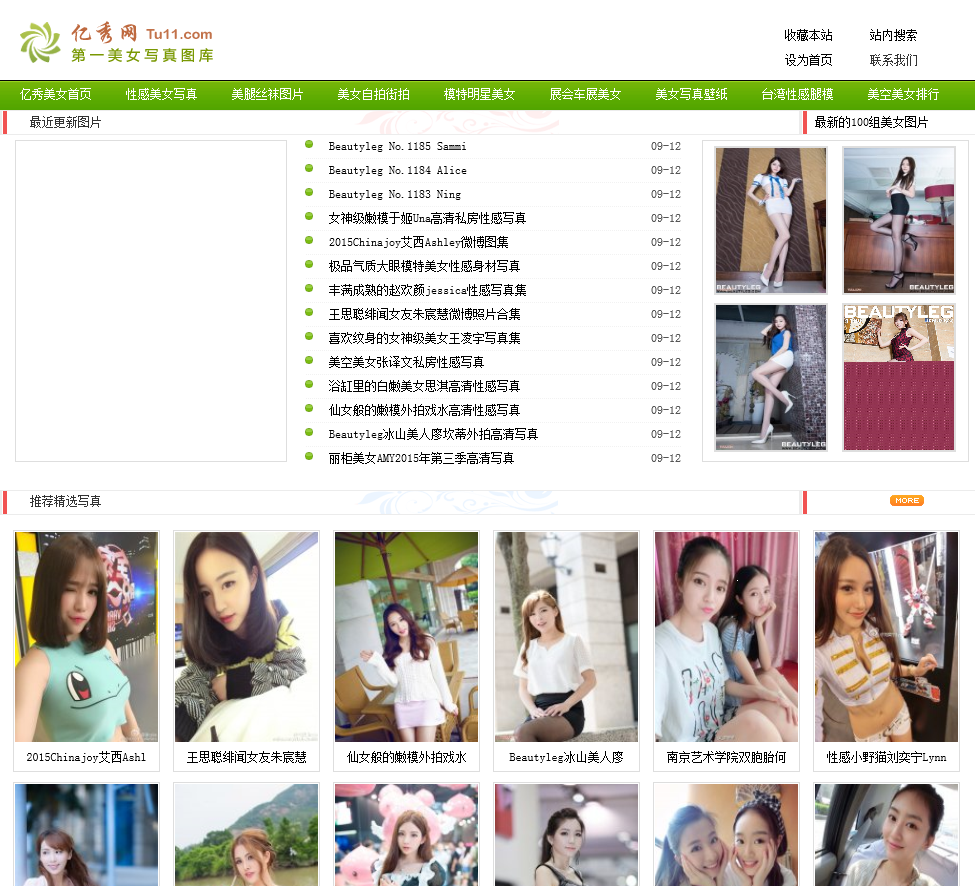Click second-row photo with pink plush toys

(407, 835)
